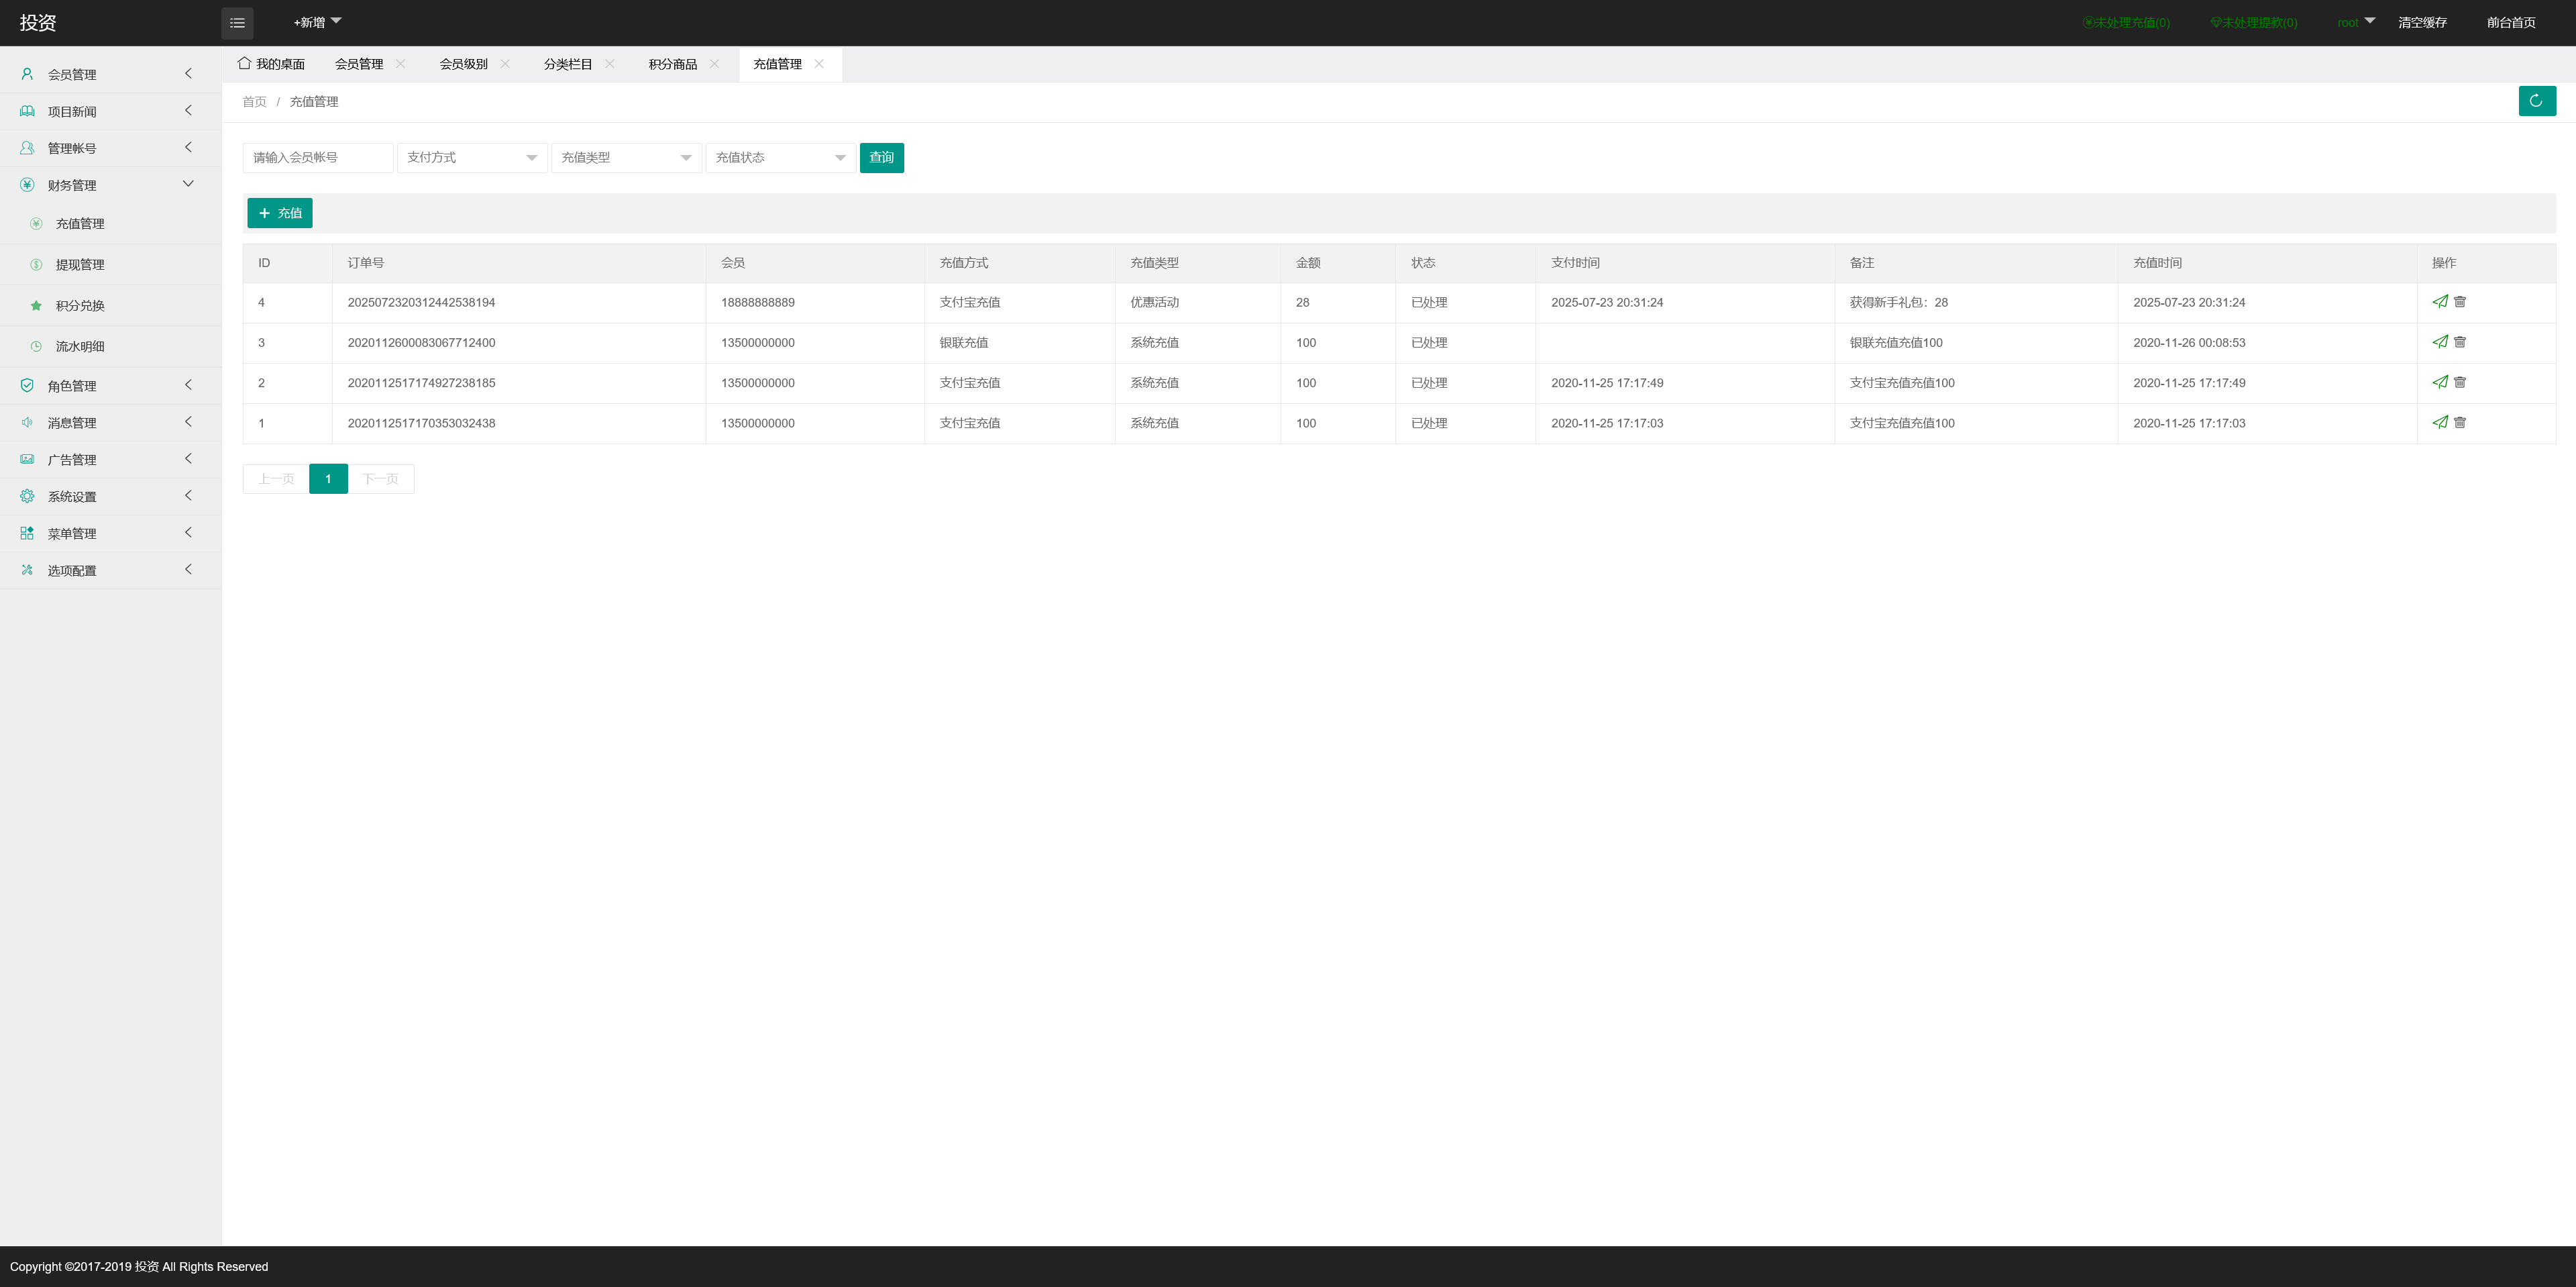Open 提现管理 in the sidebar
Viewport: 2576px width, 1287px height.
click(80, 265)
